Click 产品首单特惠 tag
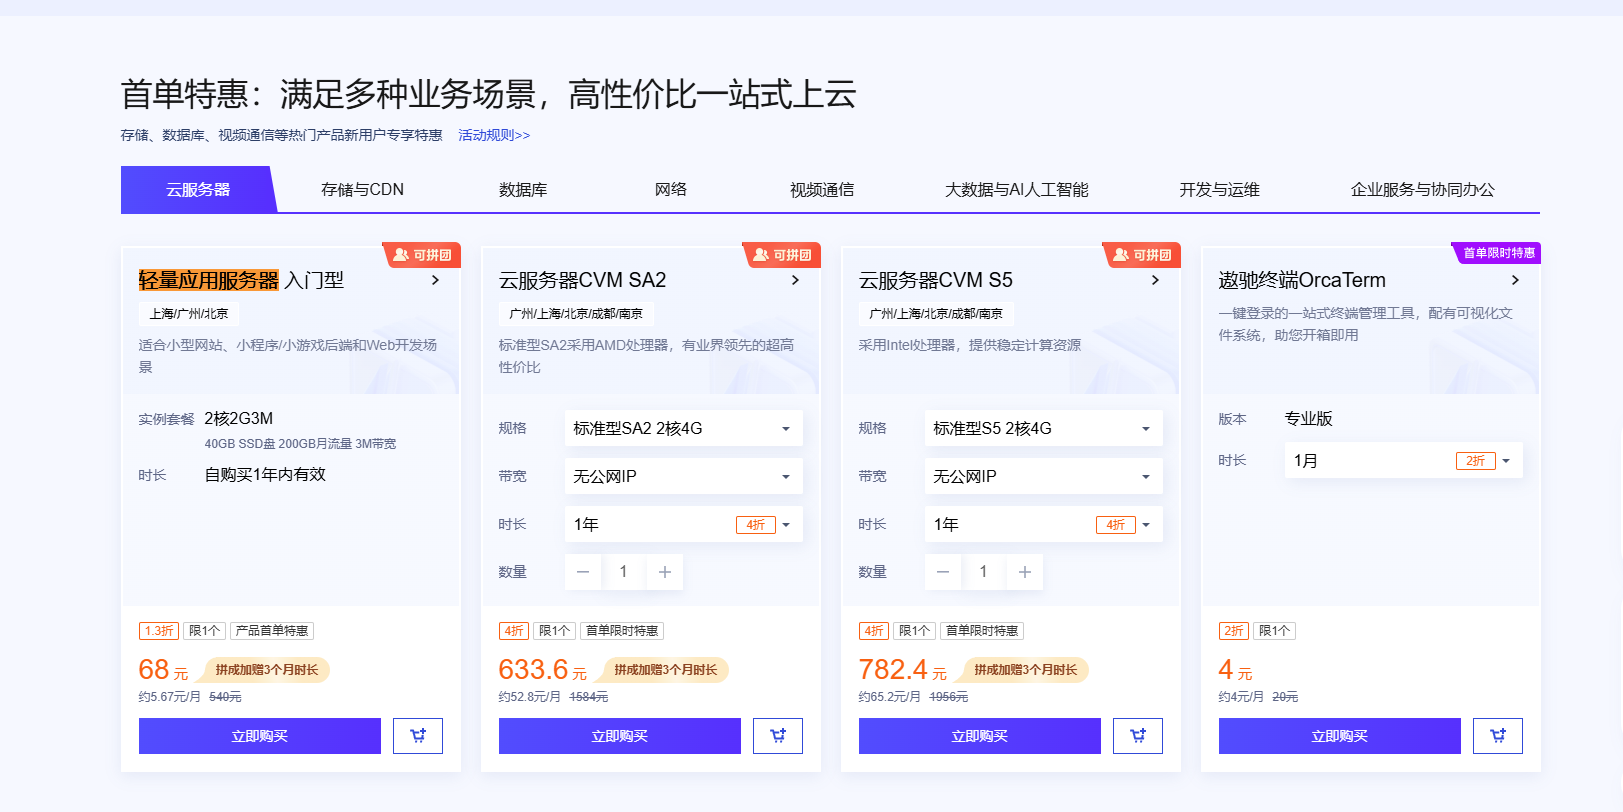The image size is (1623, 812). [272, 631]
